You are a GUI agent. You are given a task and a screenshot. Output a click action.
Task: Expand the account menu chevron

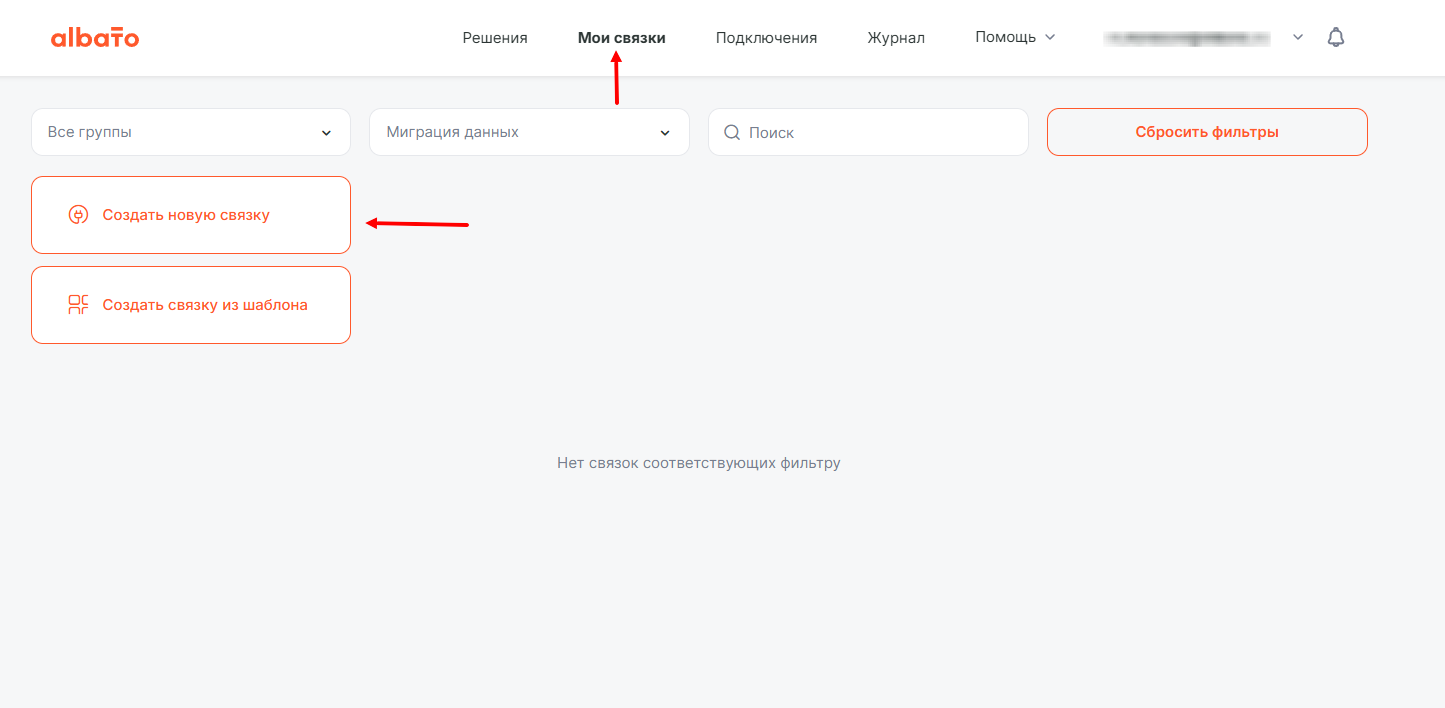click(x=1298, y=37)
